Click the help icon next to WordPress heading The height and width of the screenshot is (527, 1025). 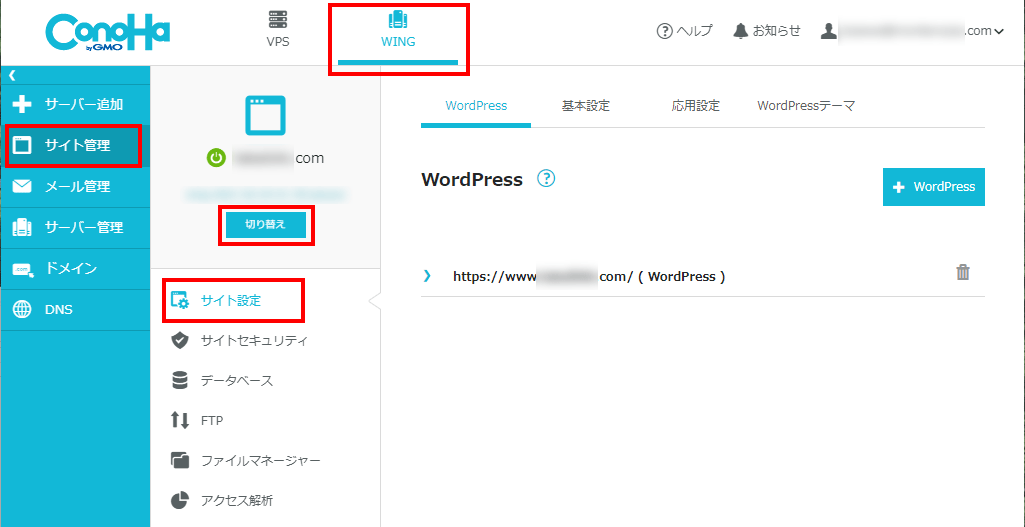pos(546,178)
